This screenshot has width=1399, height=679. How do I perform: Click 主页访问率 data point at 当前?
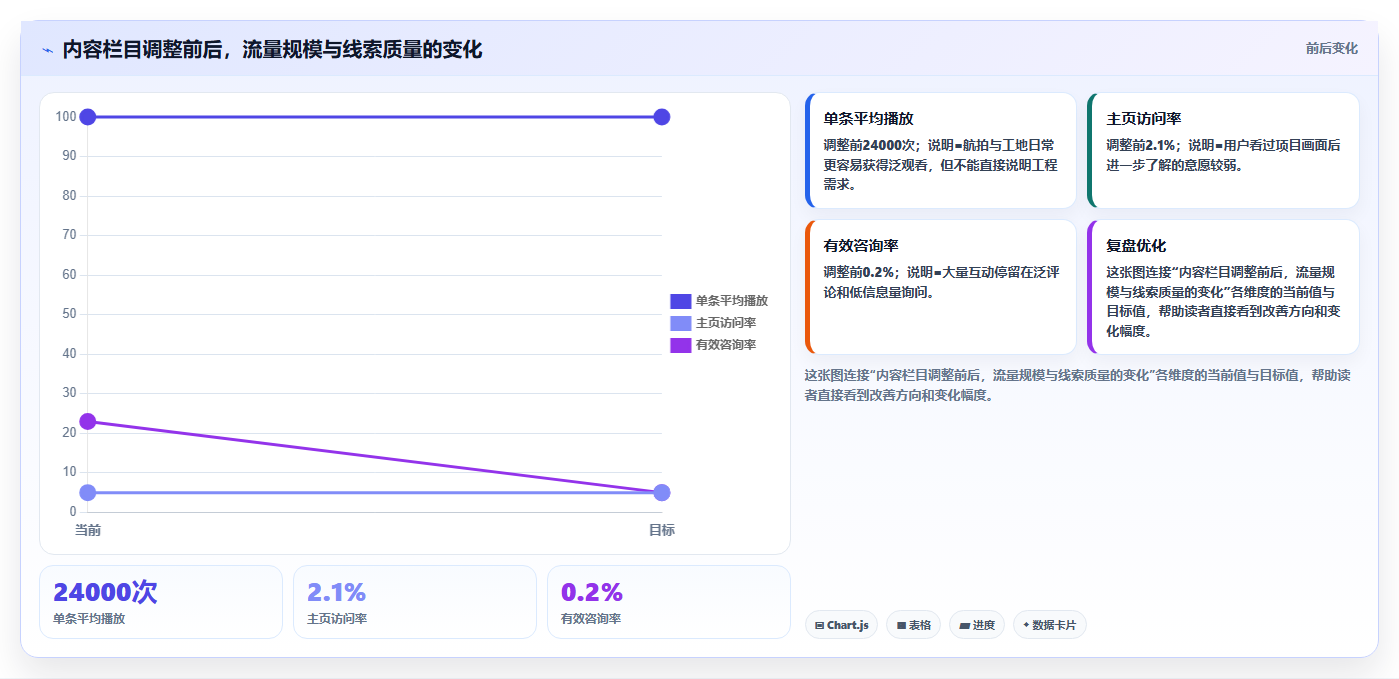88,492
